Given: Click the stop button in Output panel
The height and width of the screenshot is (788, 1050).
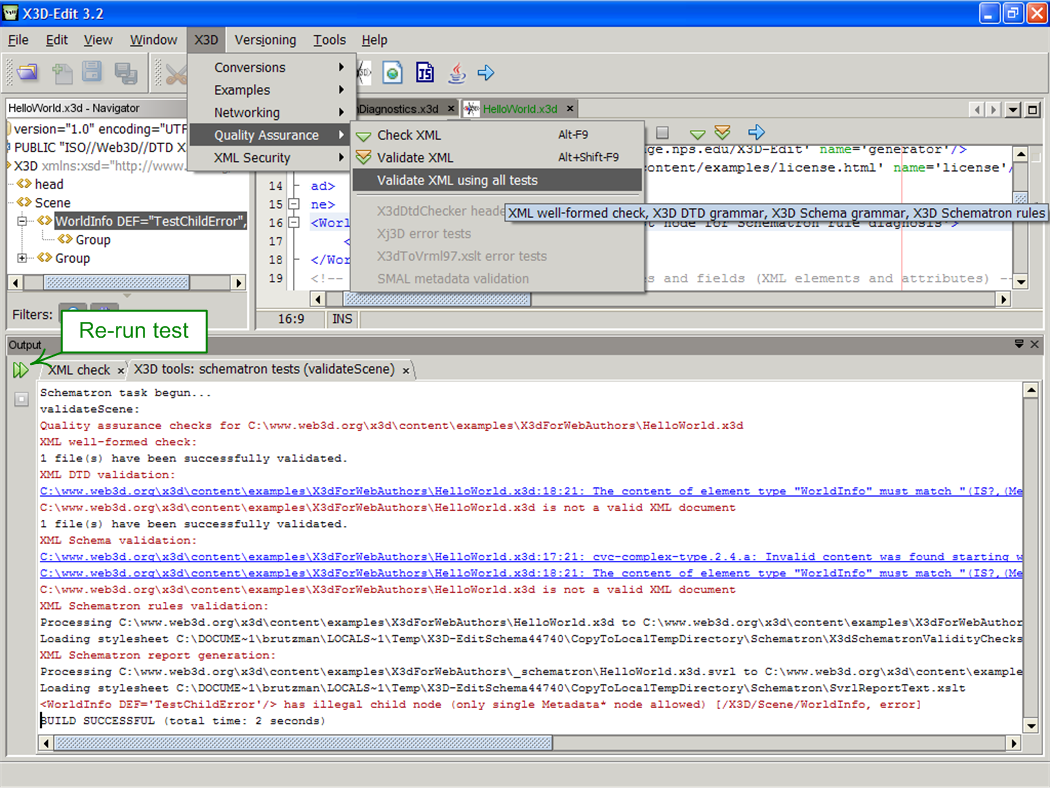Looking at the screenshot, I should click(x=21, y=399).
